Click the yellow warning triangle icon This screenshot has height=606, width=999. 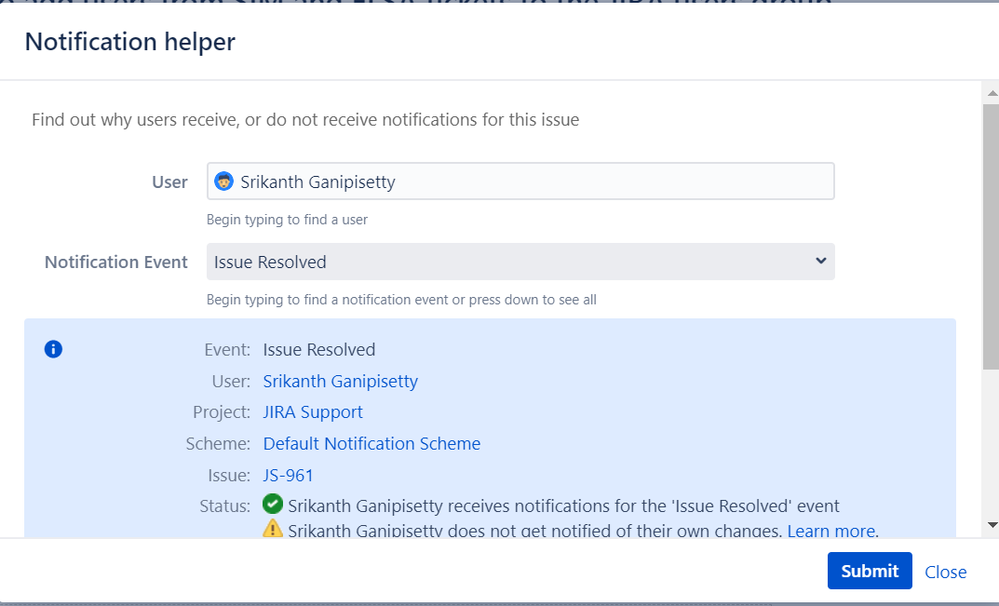[273, 528]
